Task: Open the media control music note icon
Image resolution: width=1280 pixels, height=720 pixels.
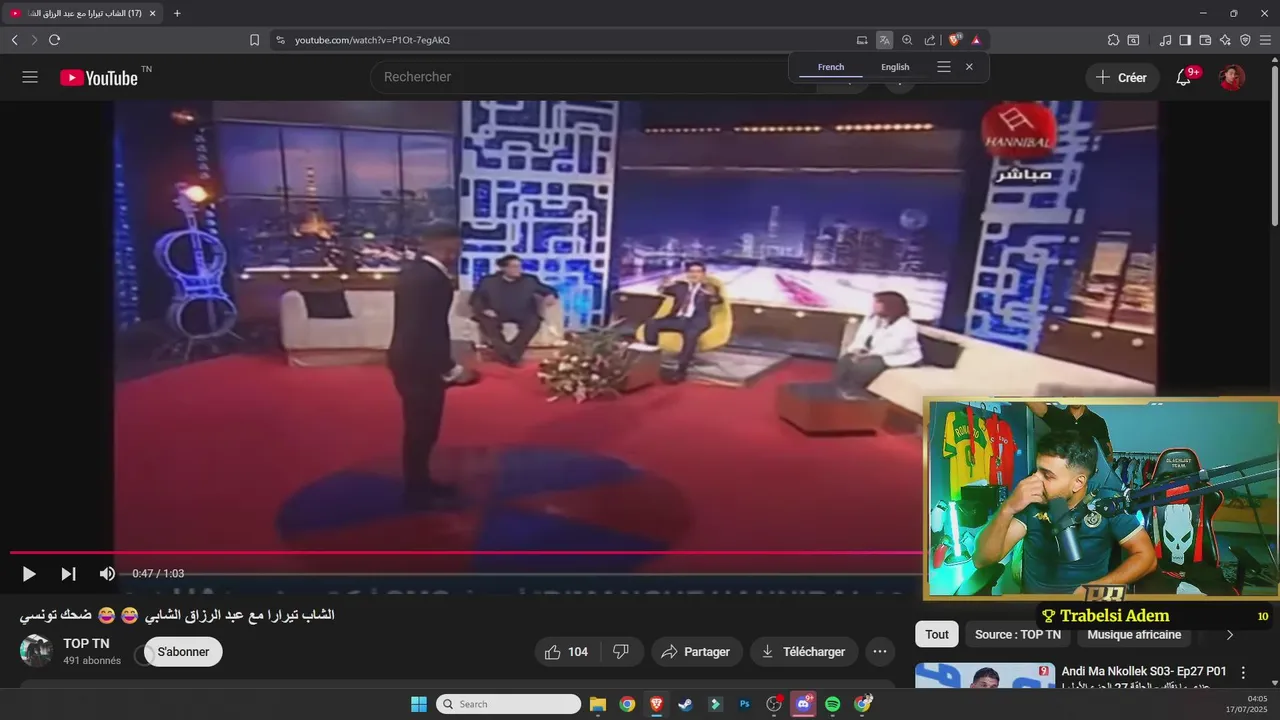Action: 1165,40
